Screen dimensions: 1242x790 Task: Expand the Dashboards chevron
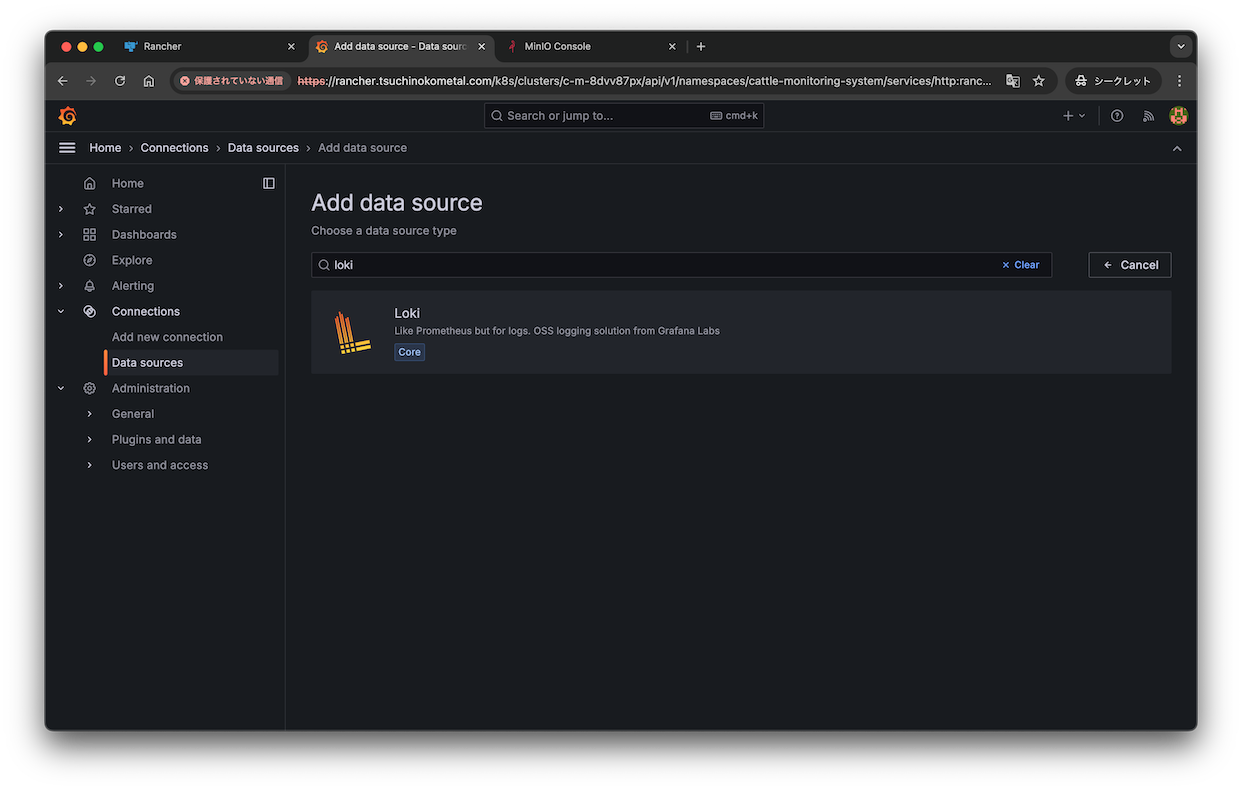(61, 235)
